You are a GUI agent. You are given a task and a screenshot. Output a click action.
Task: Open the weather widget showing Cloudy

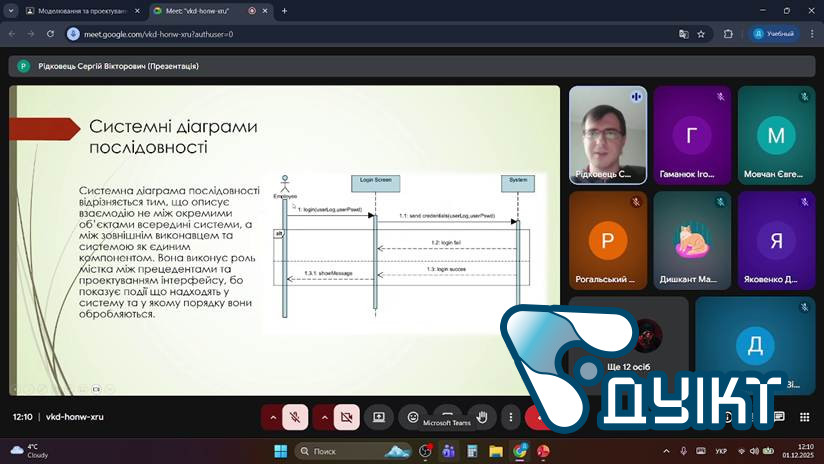pyautogui.click(x=30, y=451)
